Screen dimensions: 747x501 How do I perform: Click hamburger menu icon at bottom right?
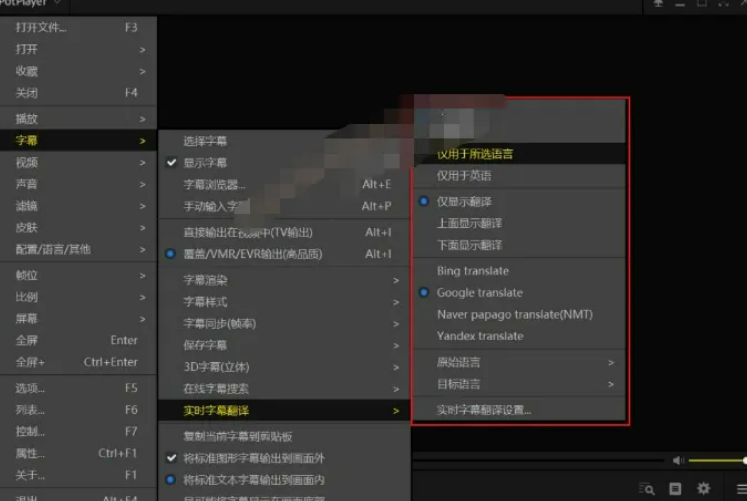pos(741,489)
